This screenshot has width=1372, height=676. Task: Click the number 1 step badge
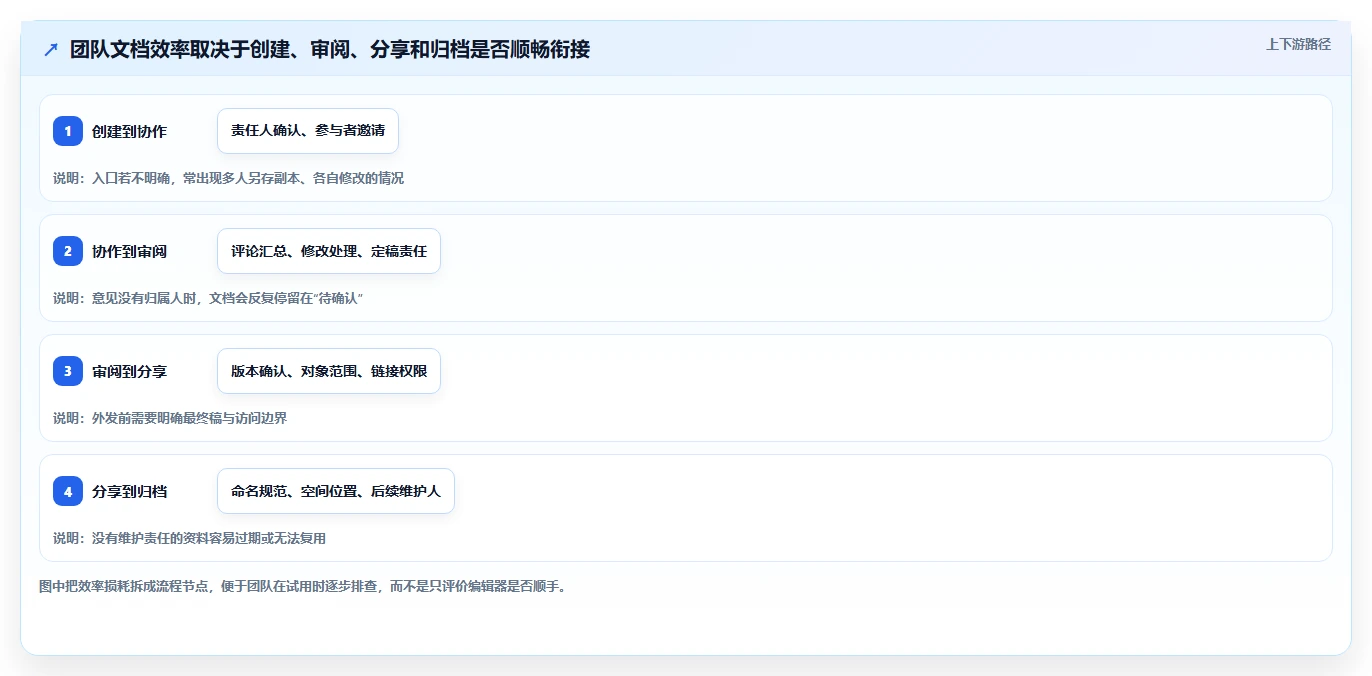click(x=68, y=131)
